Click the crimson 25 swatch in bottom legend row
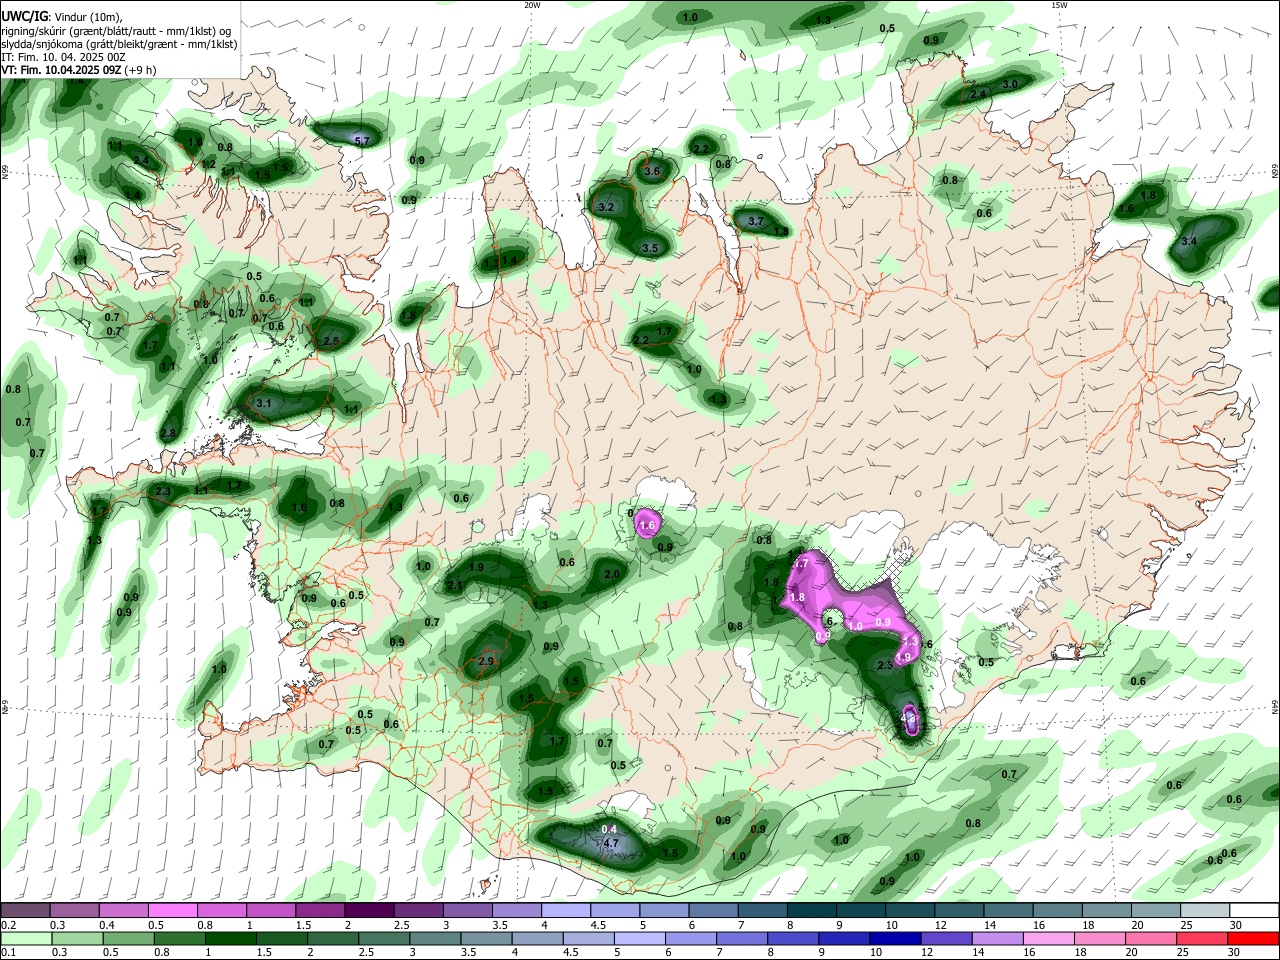This screenshot has height=960, width=1280. pyautogui.click(x=1203, y=938)
